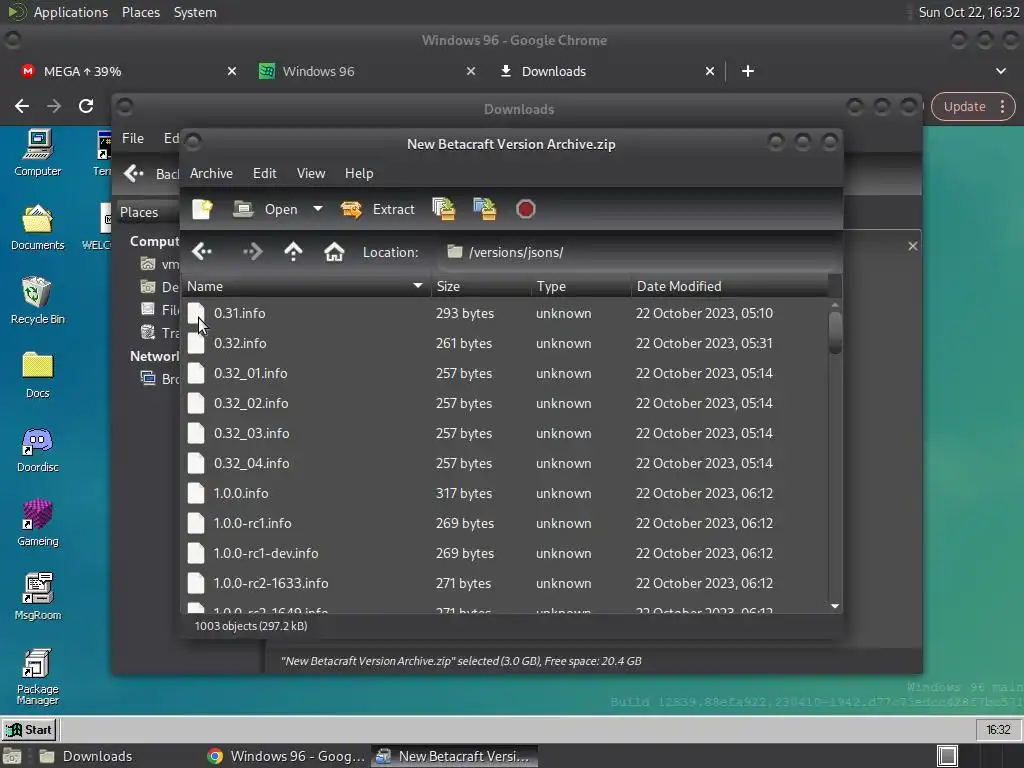Click scrollbar down arrow in file list
Viewport: 1024px width, 768px height.
click(x=835, y=606)
